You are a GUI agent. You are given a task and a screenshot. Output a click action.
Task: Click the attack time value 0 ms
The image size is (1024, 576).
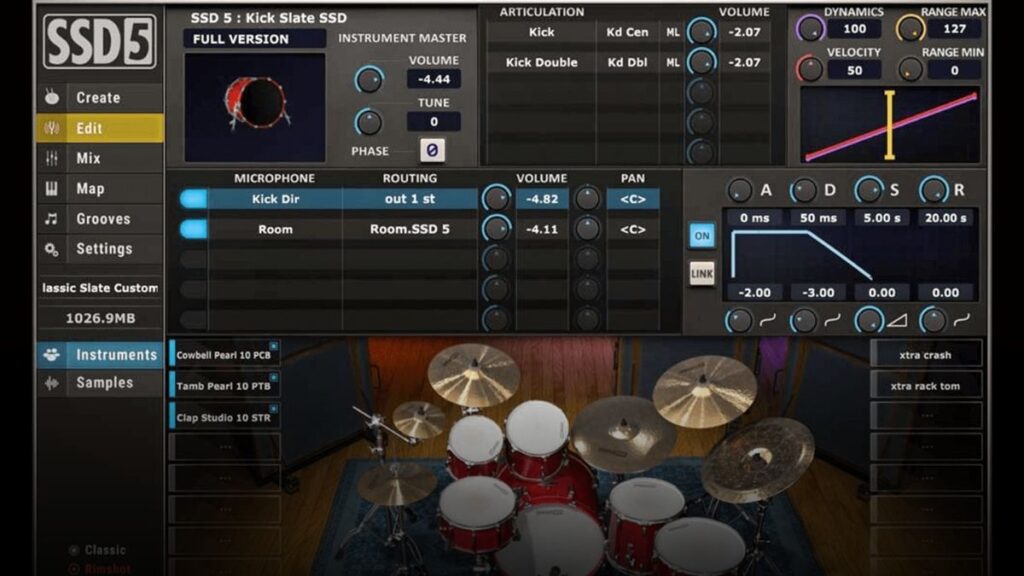pos(754,218)
